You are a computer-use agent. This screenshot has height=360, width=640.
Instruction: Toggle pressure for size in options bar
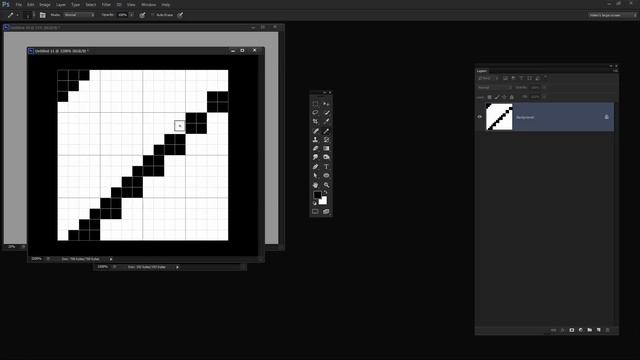180,15
